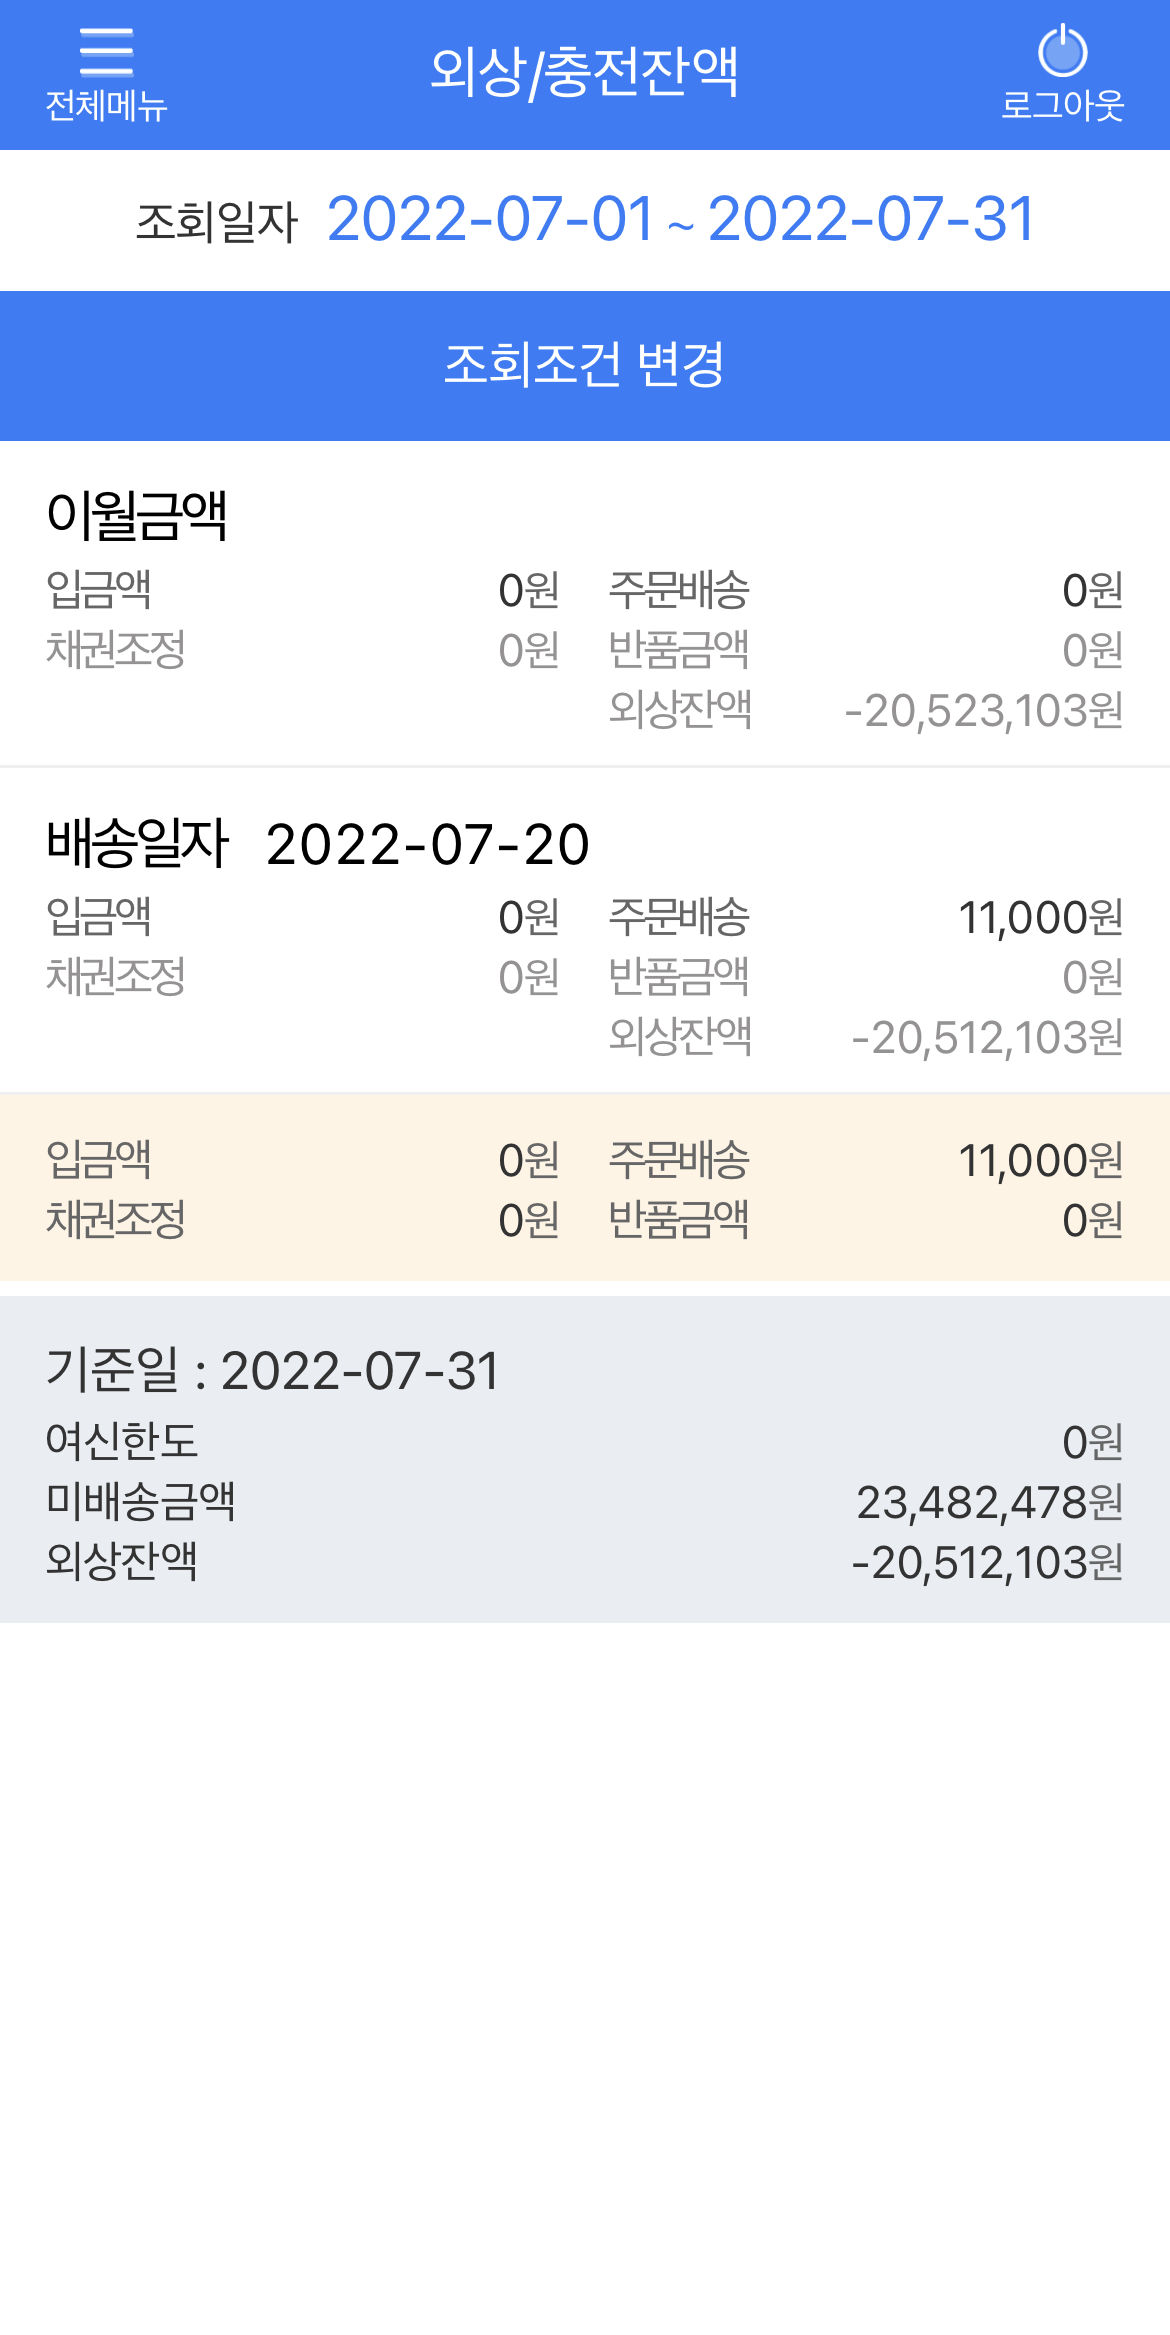Tap the 기준일 : 2022-07-31 header
Image resolution: width=1170 pixels, height=2335 pixels.
pos(272,1370)
